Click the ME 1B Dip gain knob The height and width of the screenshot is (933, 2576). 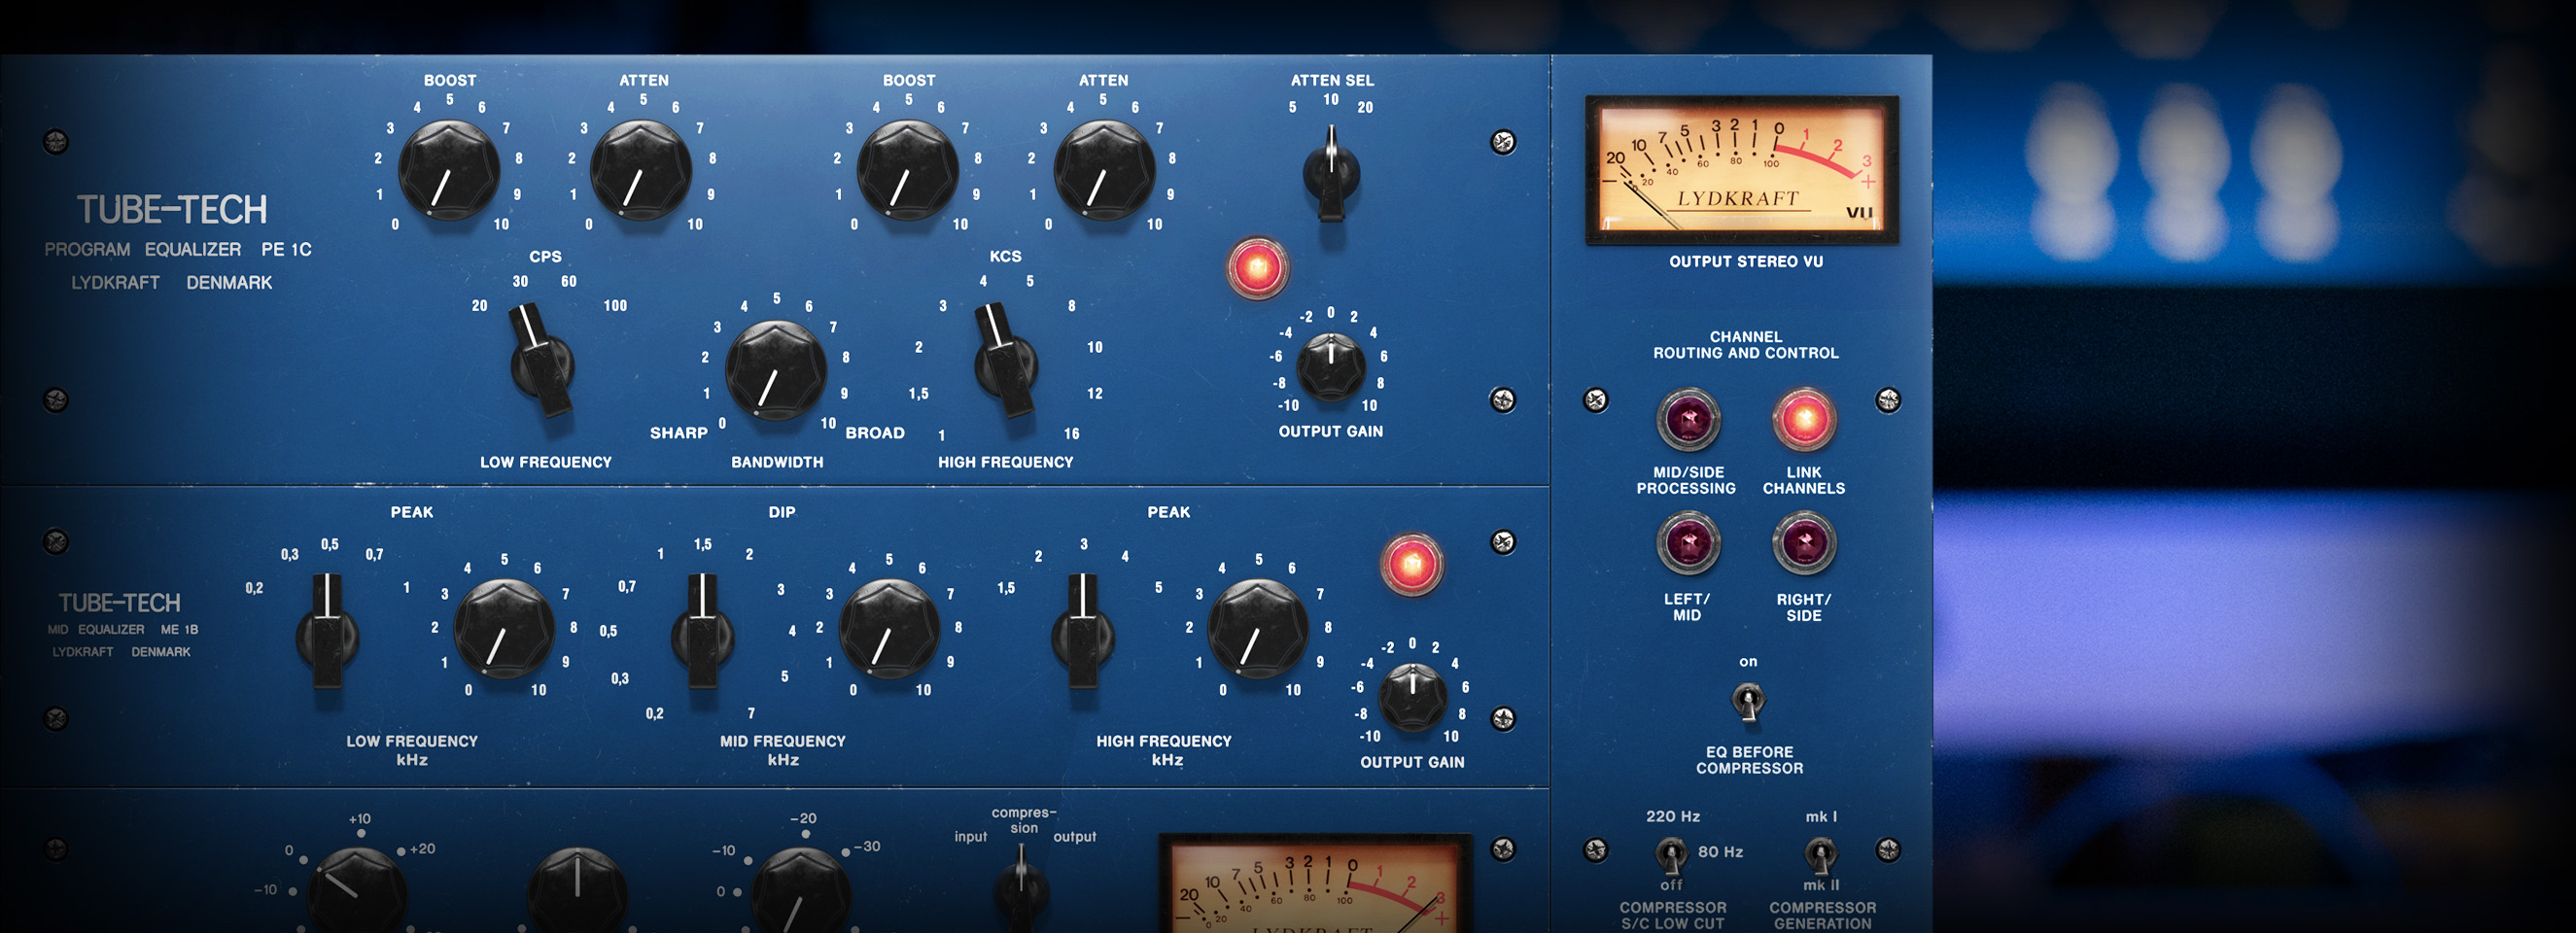click(888, 628)
